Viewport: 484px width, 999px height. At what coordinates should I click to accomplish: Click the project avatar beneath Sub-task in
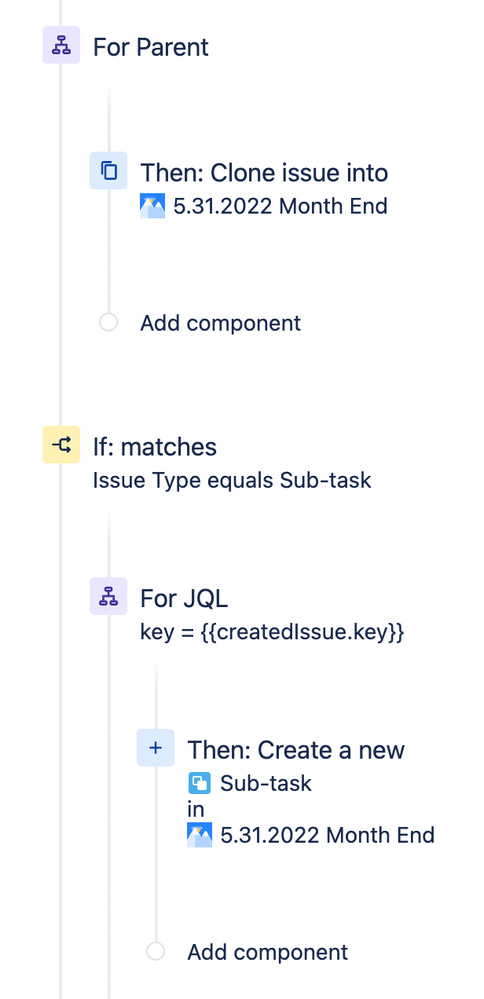click(199, 835)
